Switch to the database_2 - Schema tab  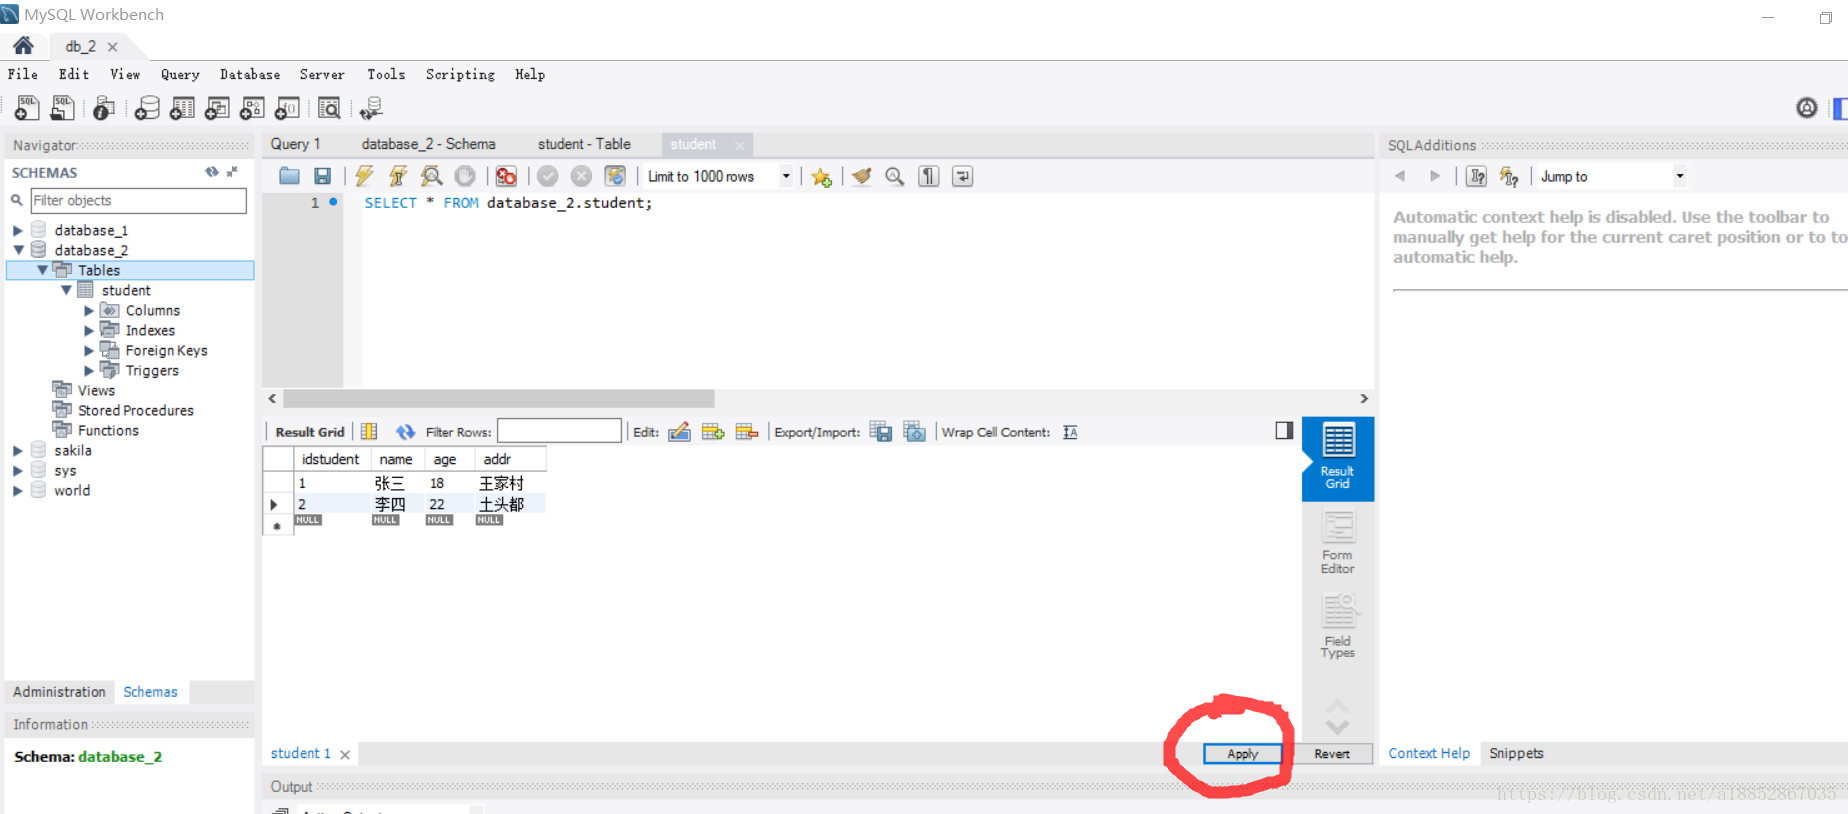point(428,144)
